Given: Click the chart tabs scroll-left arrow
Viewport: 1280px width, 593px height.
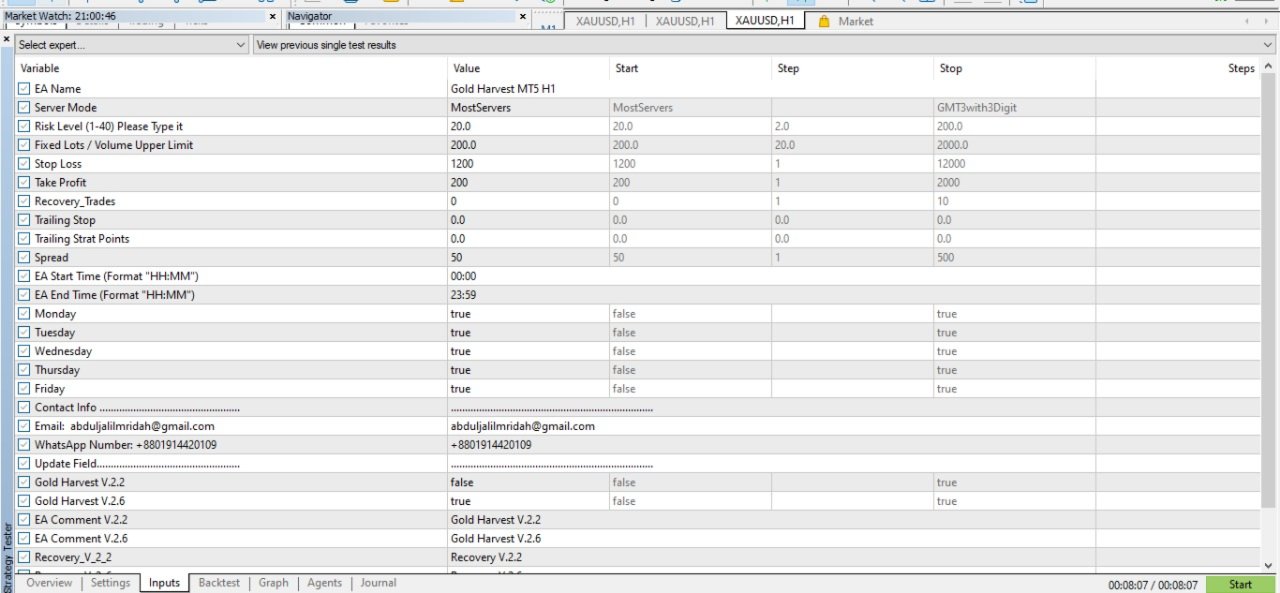Looking at the screenshot, I should click(x=1247, y=21).
